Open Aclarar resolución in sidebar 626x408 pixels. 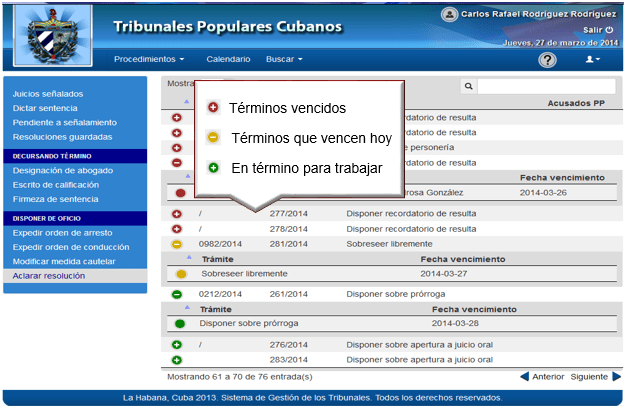pos(49,275)
